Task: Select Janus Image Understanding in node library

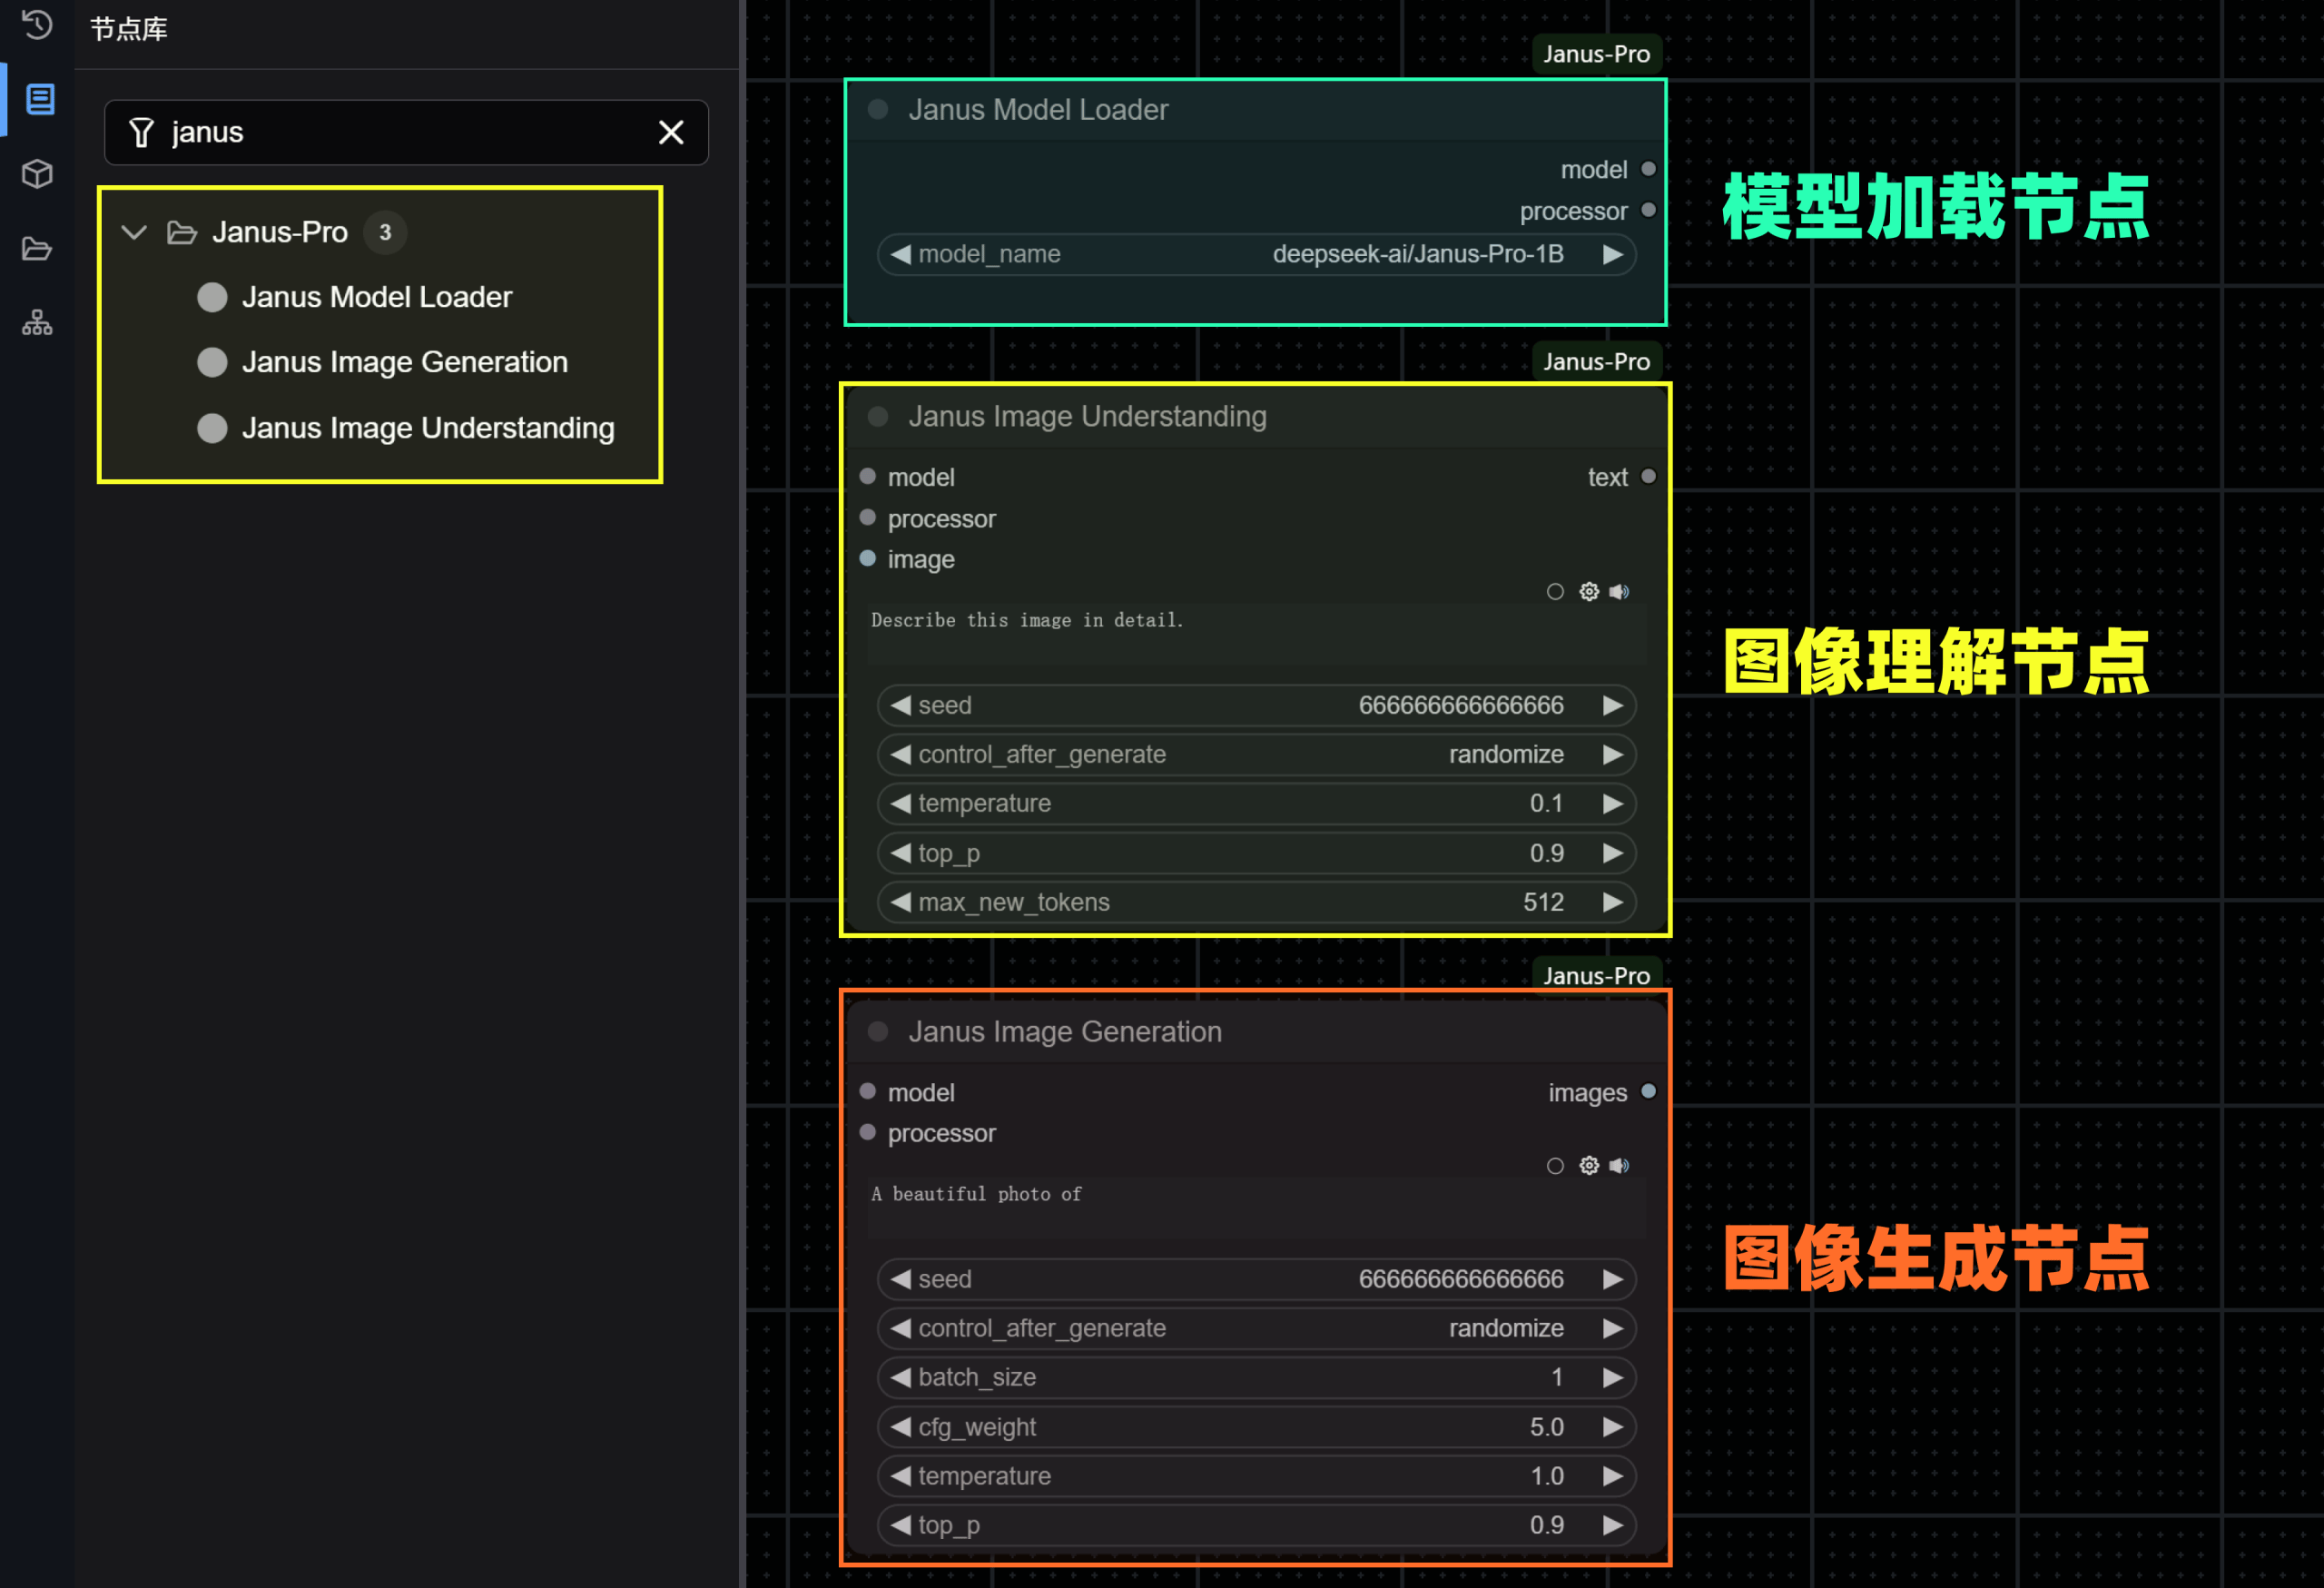Action: (428, 428)
